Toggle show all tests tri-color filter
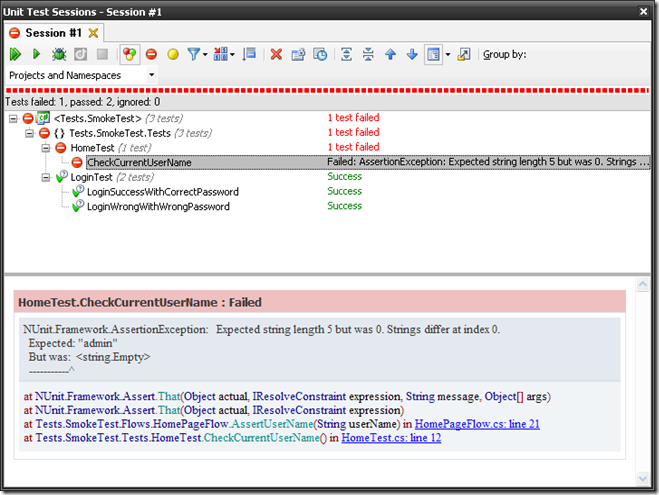 point(129,54)
